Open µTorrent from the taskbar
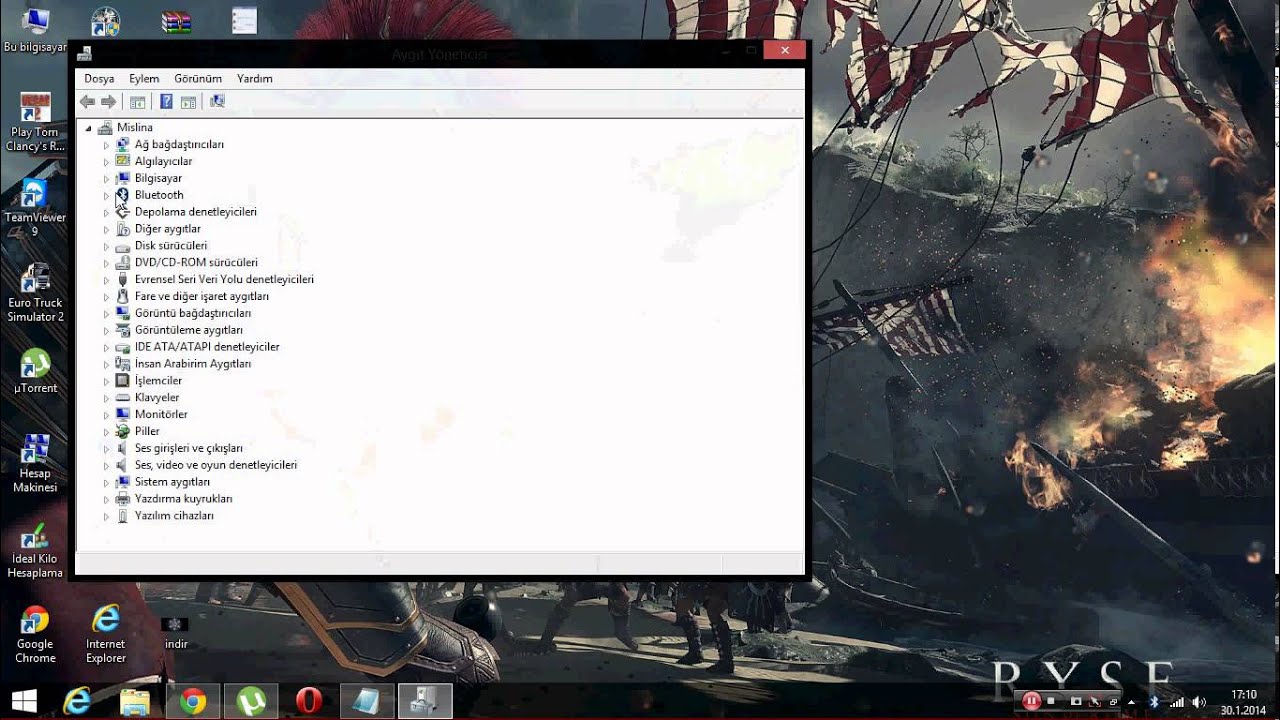This screenshot has height=720, width=1280. click(x=251, y=701)
